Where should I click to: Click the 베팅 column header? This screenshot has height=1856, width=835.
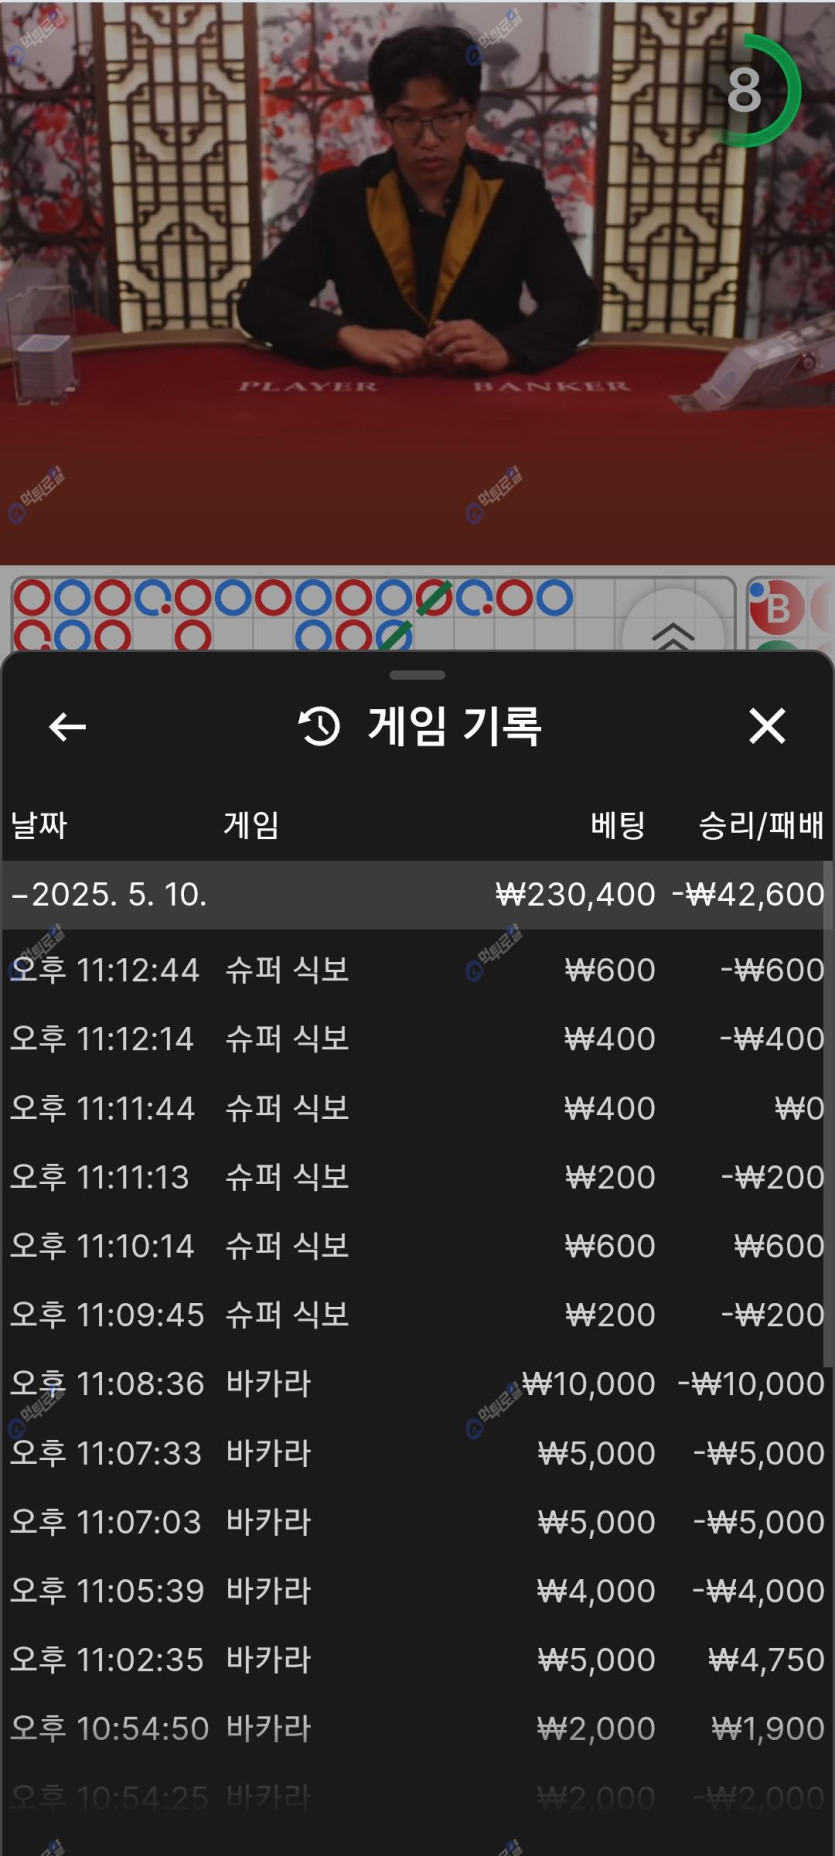617,825
